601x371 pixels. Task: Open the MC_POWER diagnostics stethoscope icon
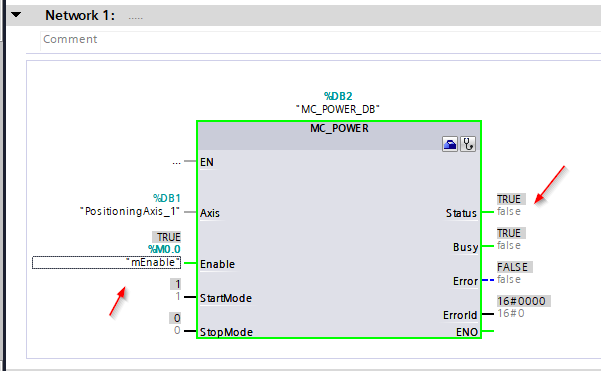click(468, 144)
